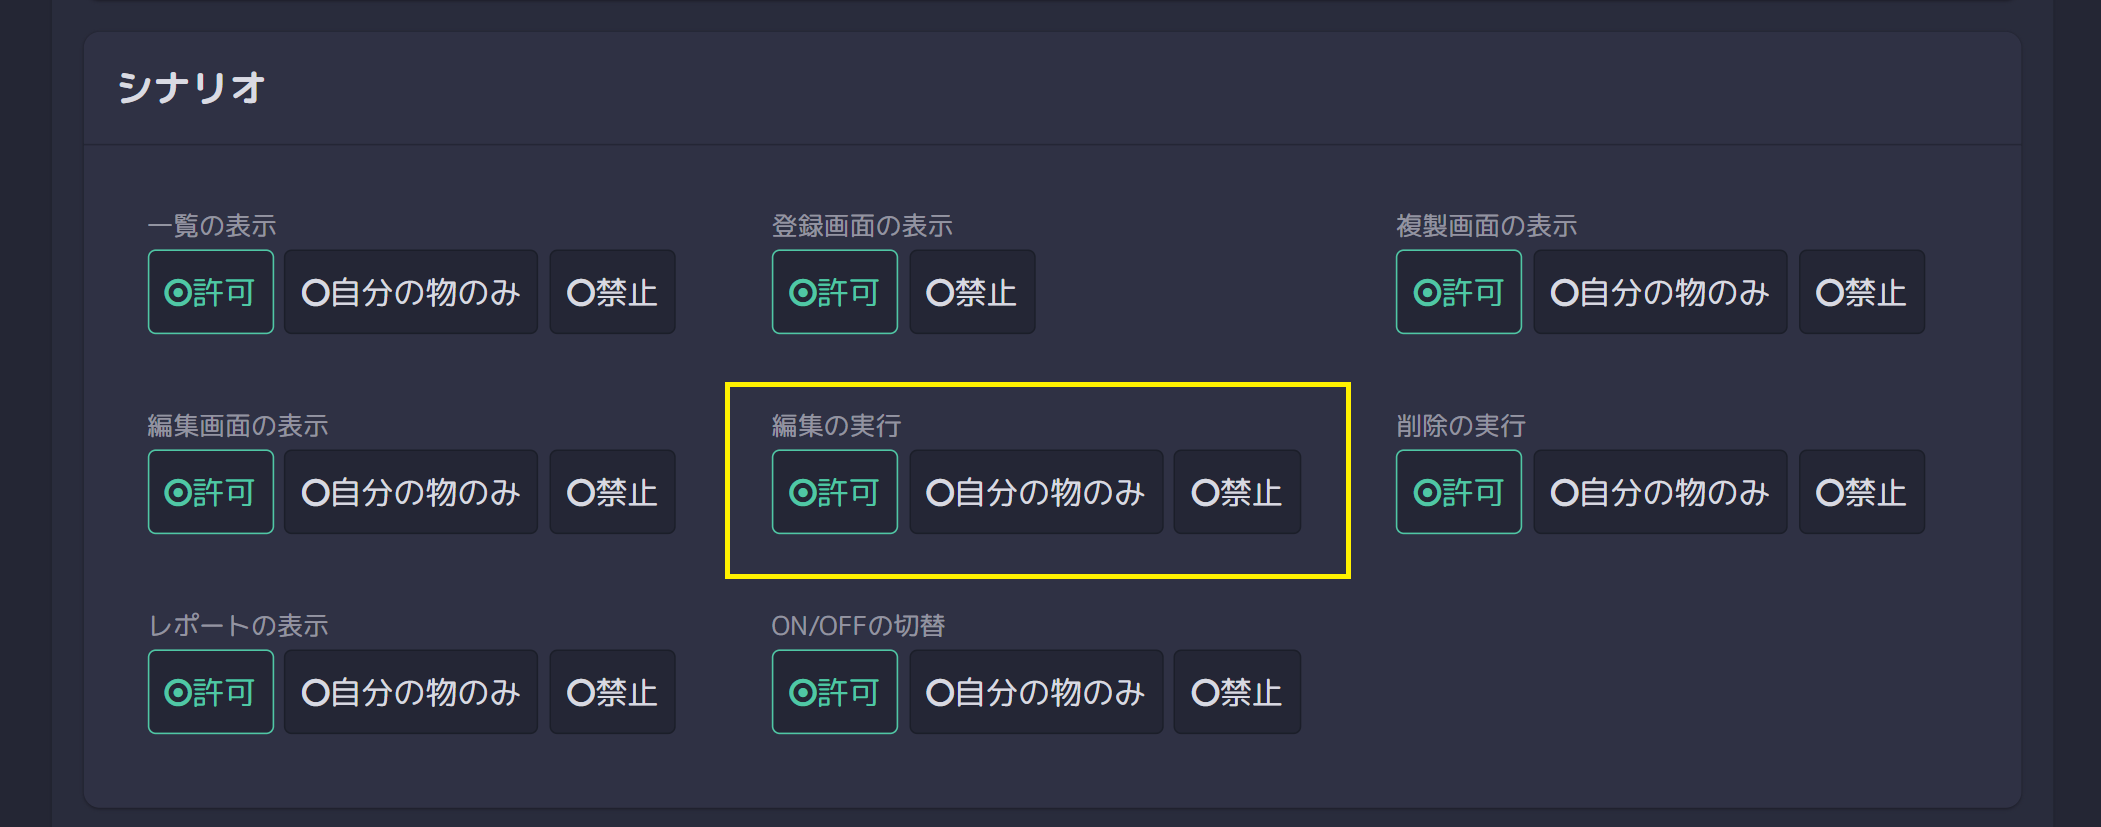Choose 自分の物のみ for ON/OFFの切替
Screen dimensions: 2101x827
1036,692
